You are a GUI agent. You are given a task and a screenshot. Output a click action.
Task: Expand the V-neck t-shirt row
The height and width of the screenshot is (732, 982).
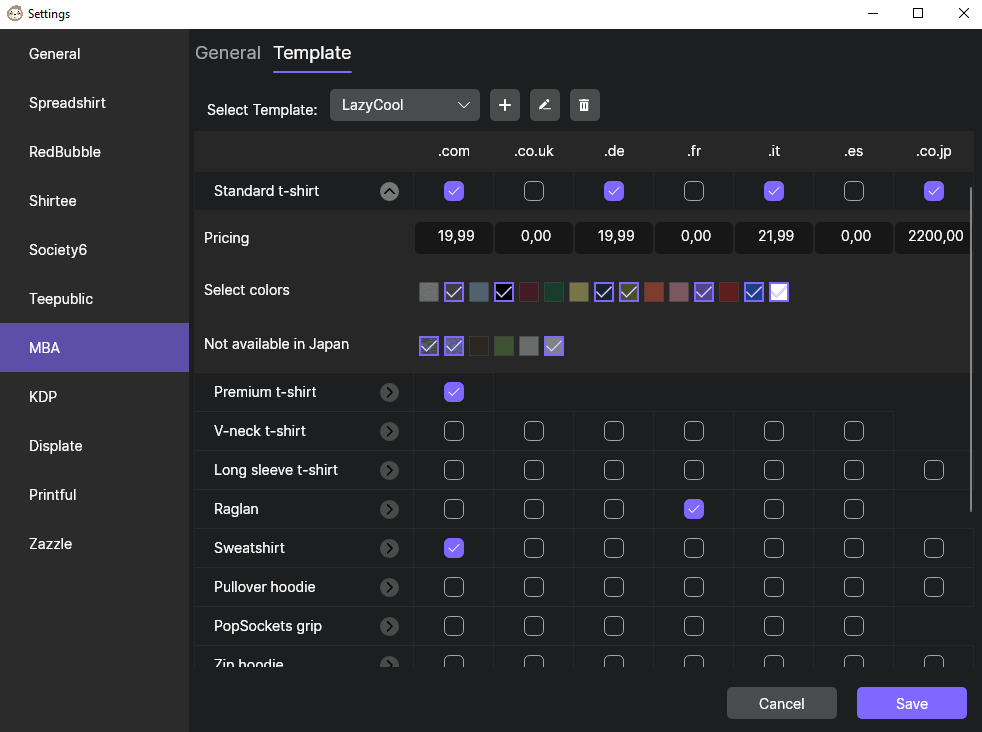click(x=390, y=431)
